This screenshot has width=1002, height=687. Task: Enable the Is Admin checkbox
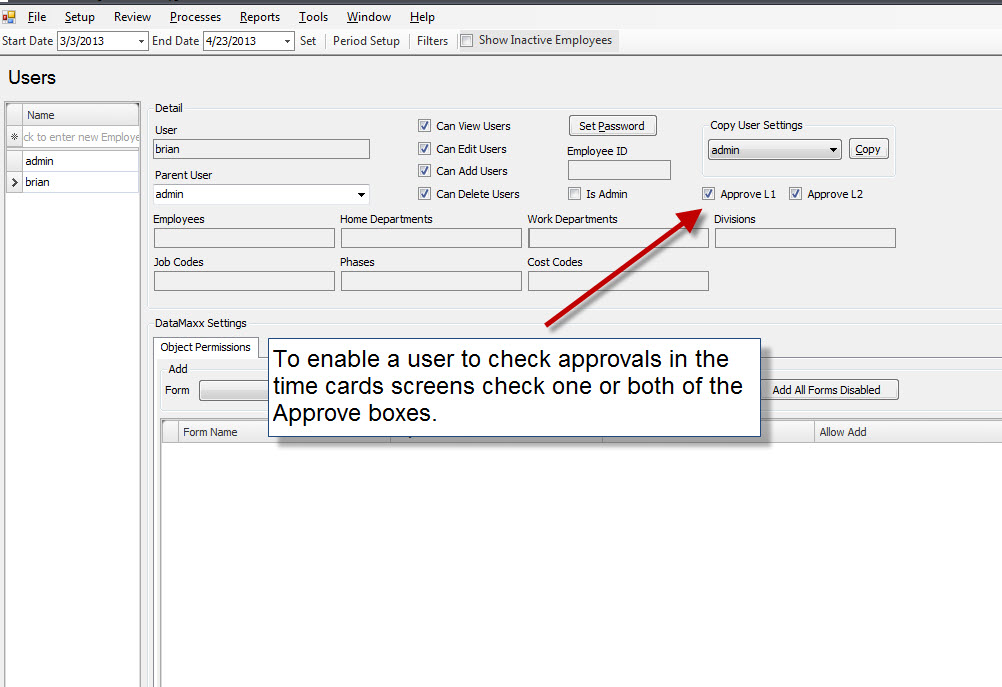coord(574,194)
